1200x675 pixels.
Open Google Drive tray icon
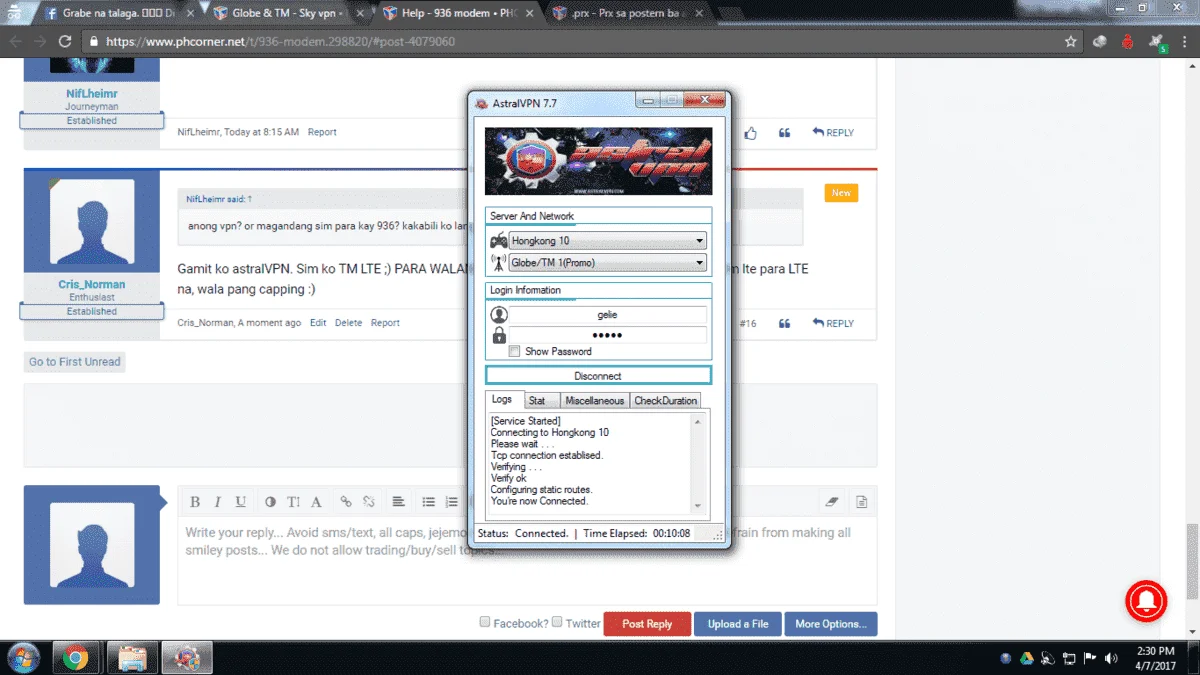tap(1025, 658)
